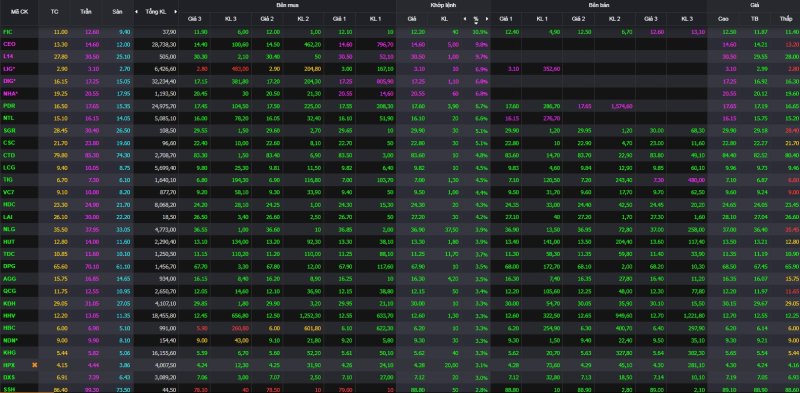Image resolution: width=800 pixels, height=393 pixels.
Task: Sort by the Sàn floor price column
Action: [x=117, y=11]
